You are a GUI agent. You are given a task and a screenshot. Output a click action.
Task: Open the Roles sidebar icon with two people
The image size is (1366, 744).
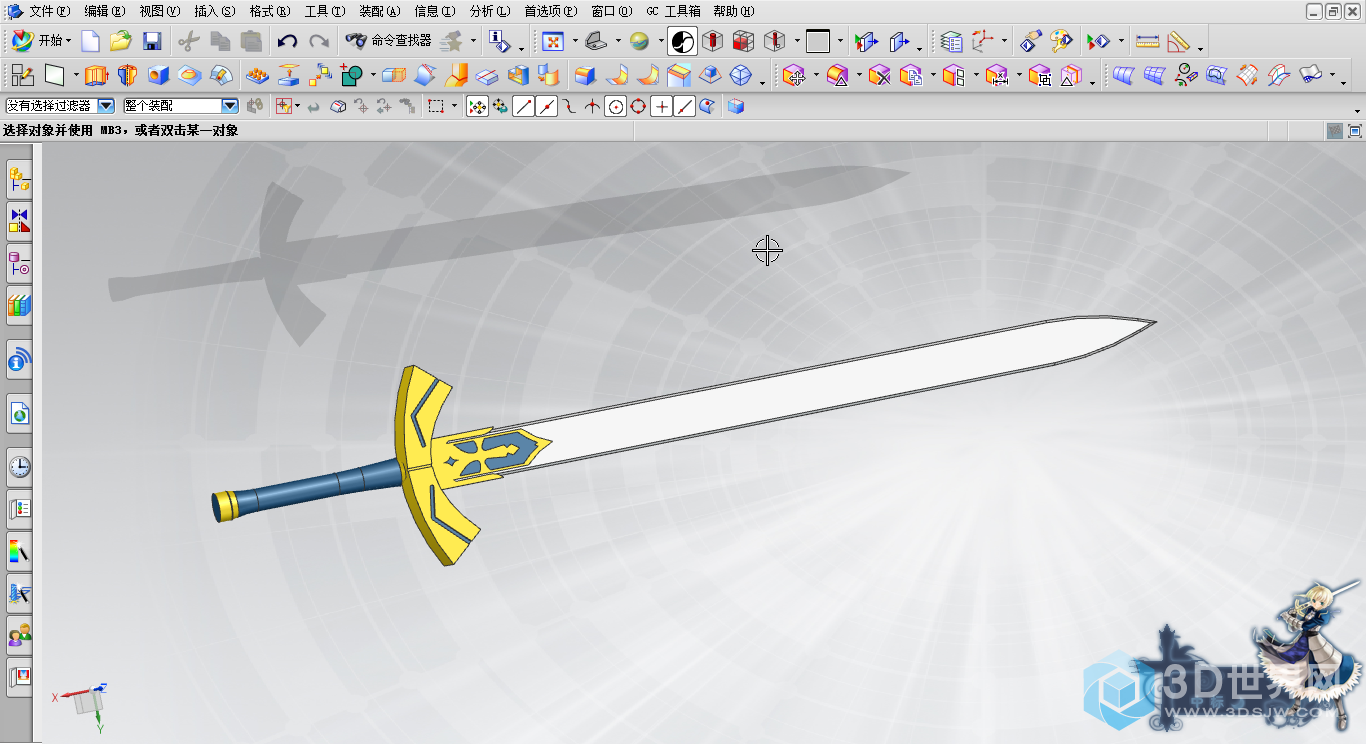(20, 635)
